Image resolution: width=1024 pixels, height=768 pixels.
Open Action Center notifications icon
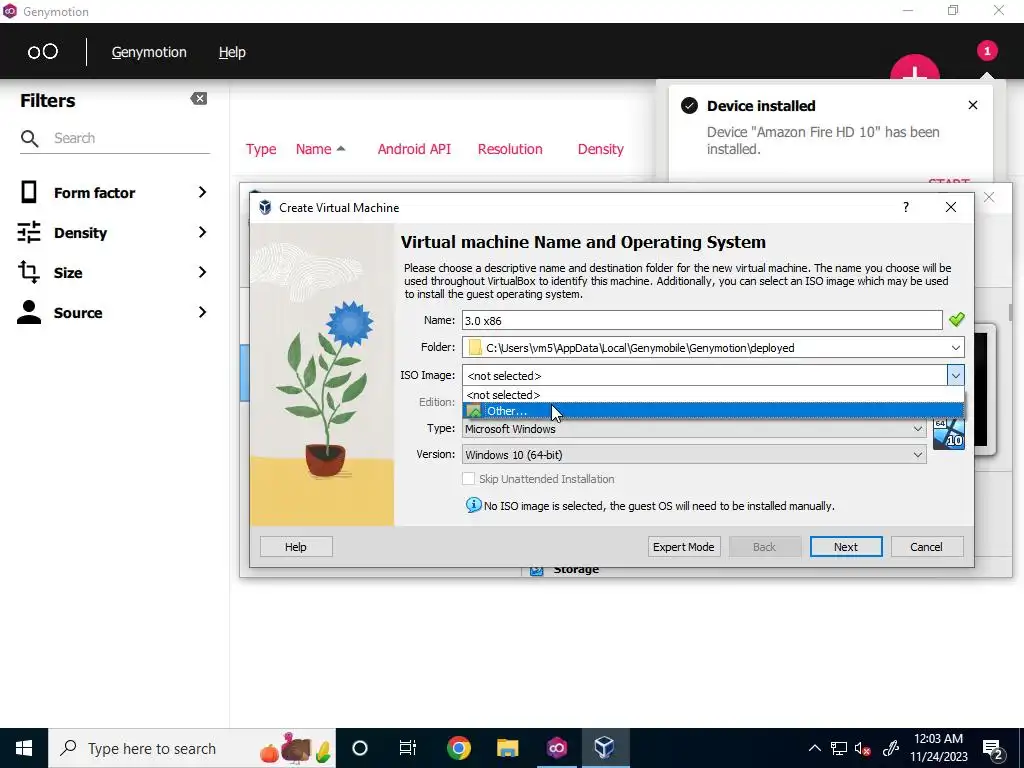pos(993,748)
